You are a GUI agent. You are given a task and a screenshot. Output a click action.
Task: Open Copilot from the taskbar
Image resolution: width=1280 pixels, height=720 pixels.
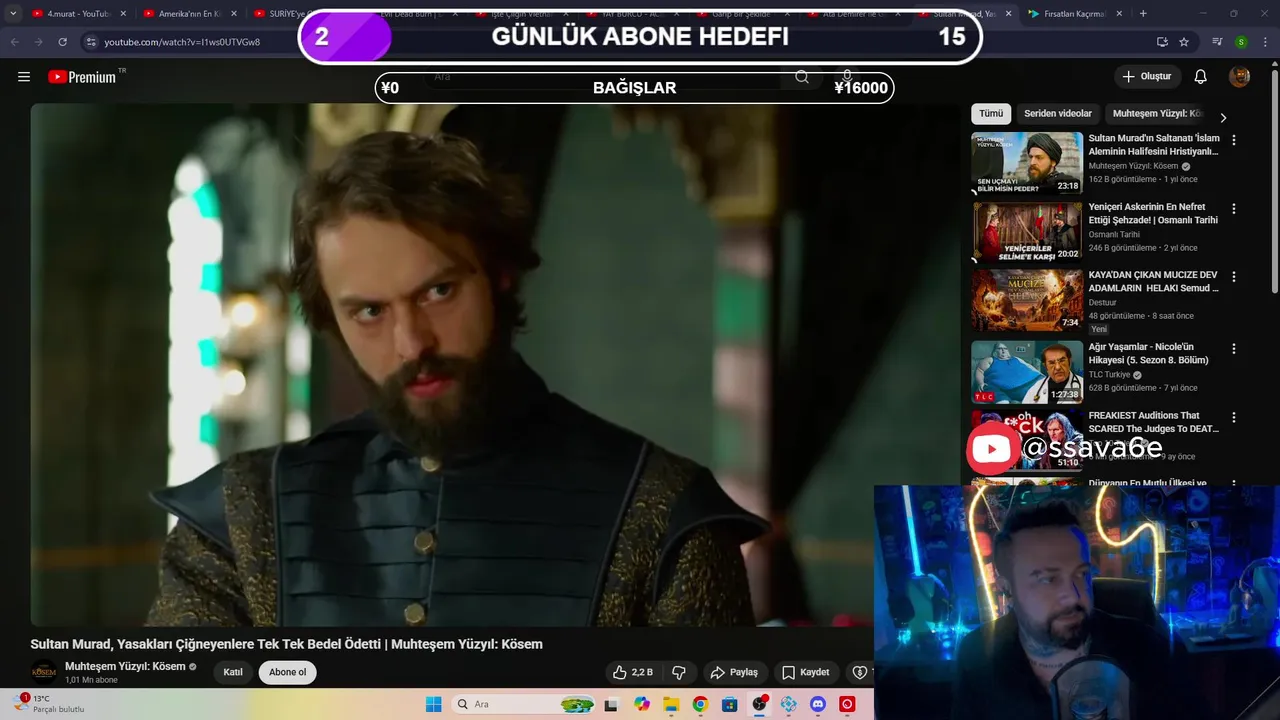(642, 705)
